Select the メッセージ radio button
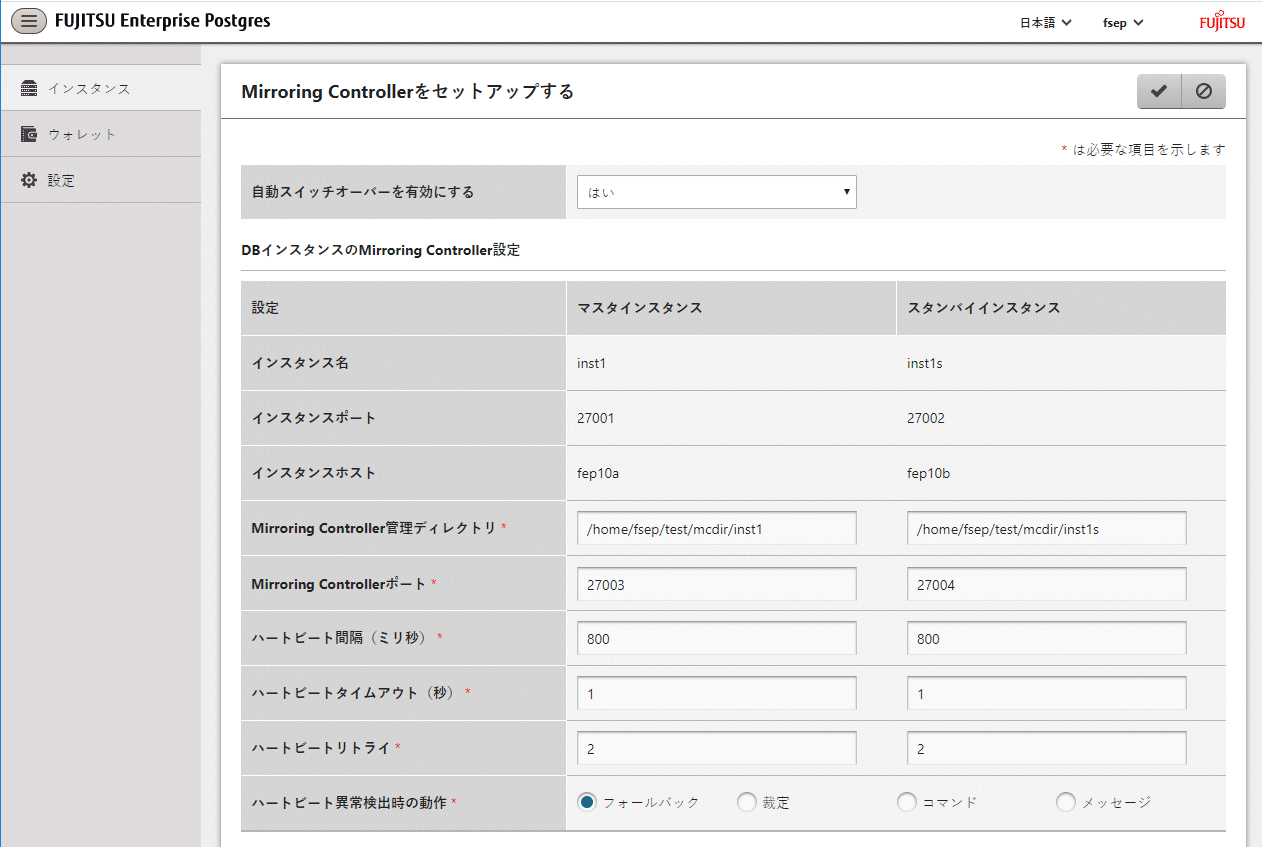Viewport: 1262px width, 847px height. pos(1066,802)
